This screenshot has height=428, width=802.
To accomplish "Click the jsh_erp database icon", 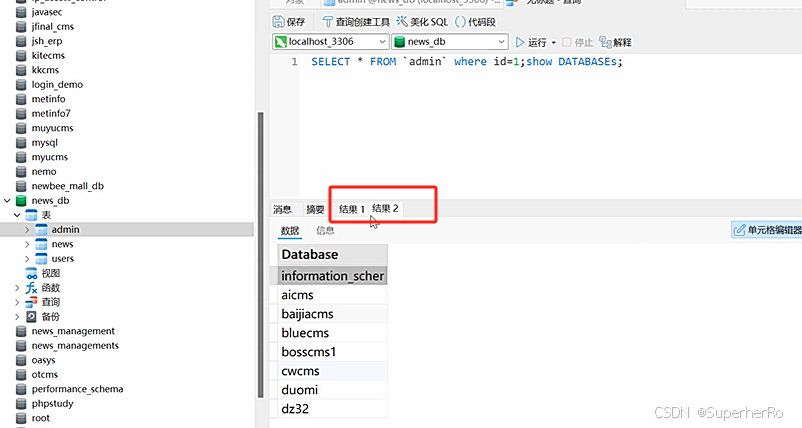I will click(x=21, y=41).
